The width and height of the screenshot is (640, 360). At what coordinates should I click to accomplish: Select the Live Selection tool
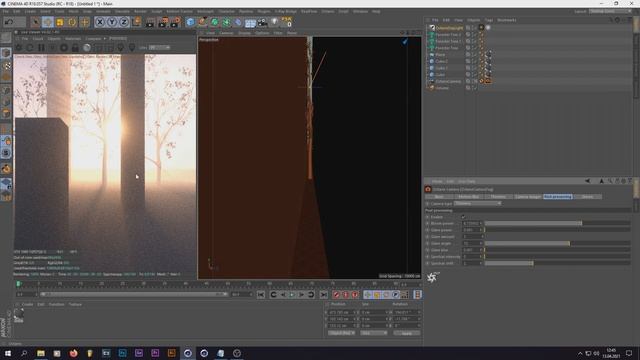point(35,22)
